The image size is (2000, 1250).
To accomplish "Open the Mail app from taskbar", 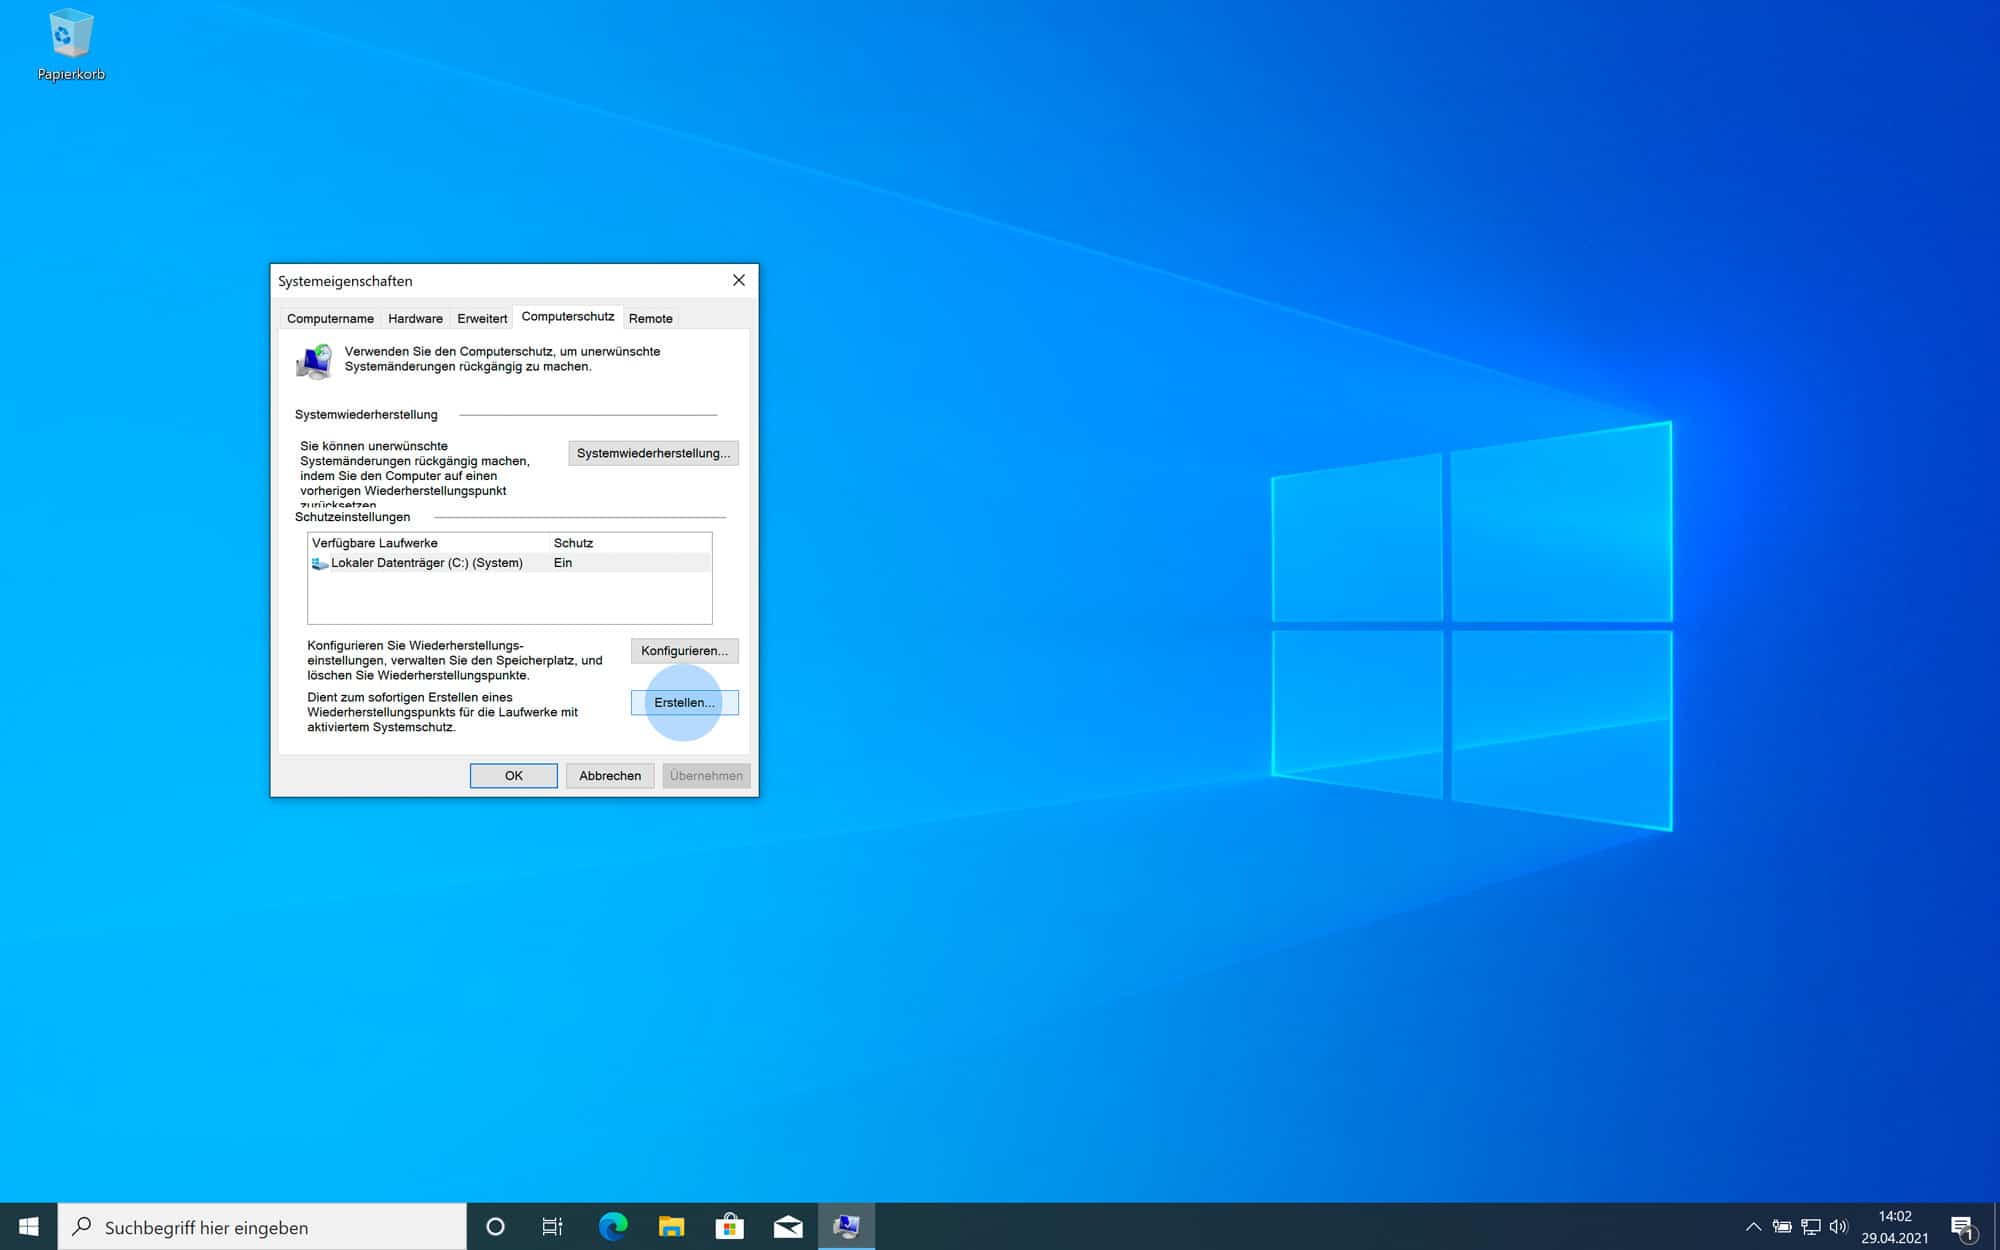I will pyautogui.click(x=788, y=1226).
